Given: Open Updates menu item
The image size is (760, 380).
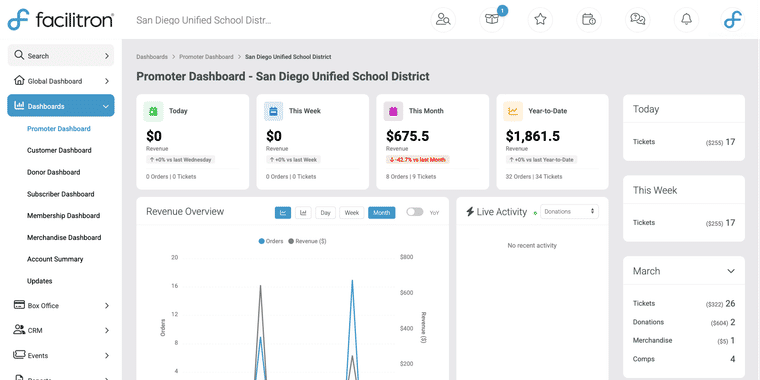Looking at the screenshot, I should 39,281.
